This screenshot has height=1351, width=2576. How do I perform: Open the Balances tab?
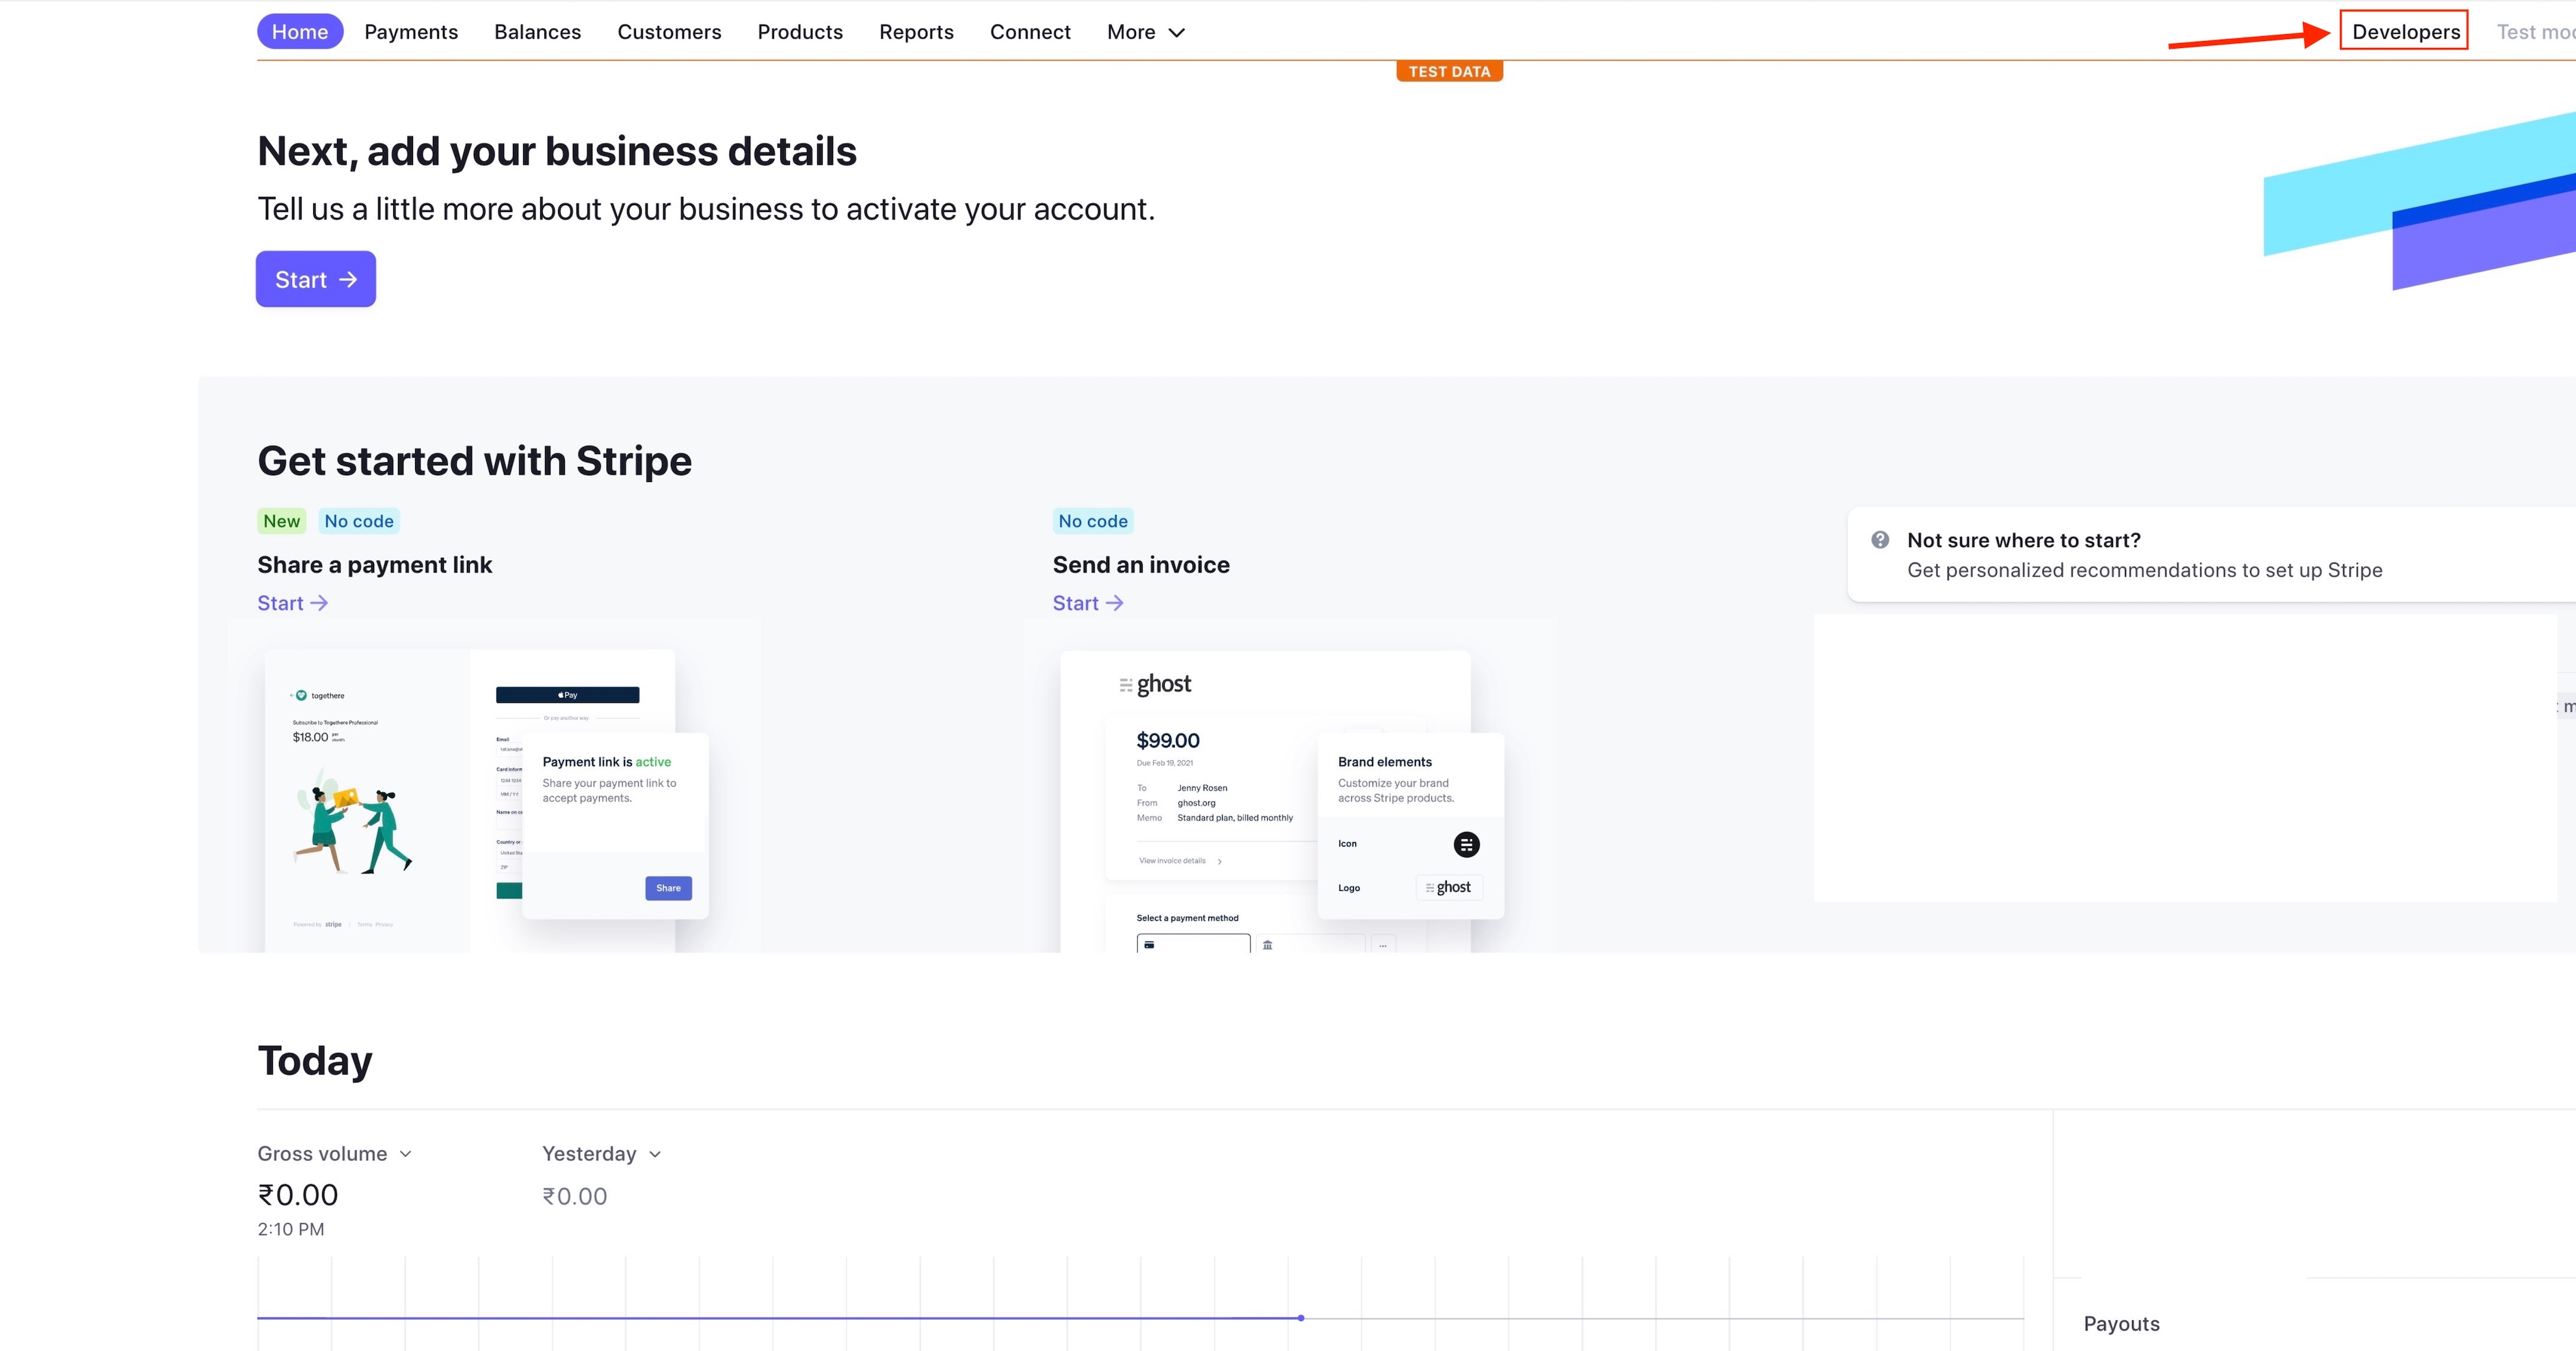[x=537, y=32]
